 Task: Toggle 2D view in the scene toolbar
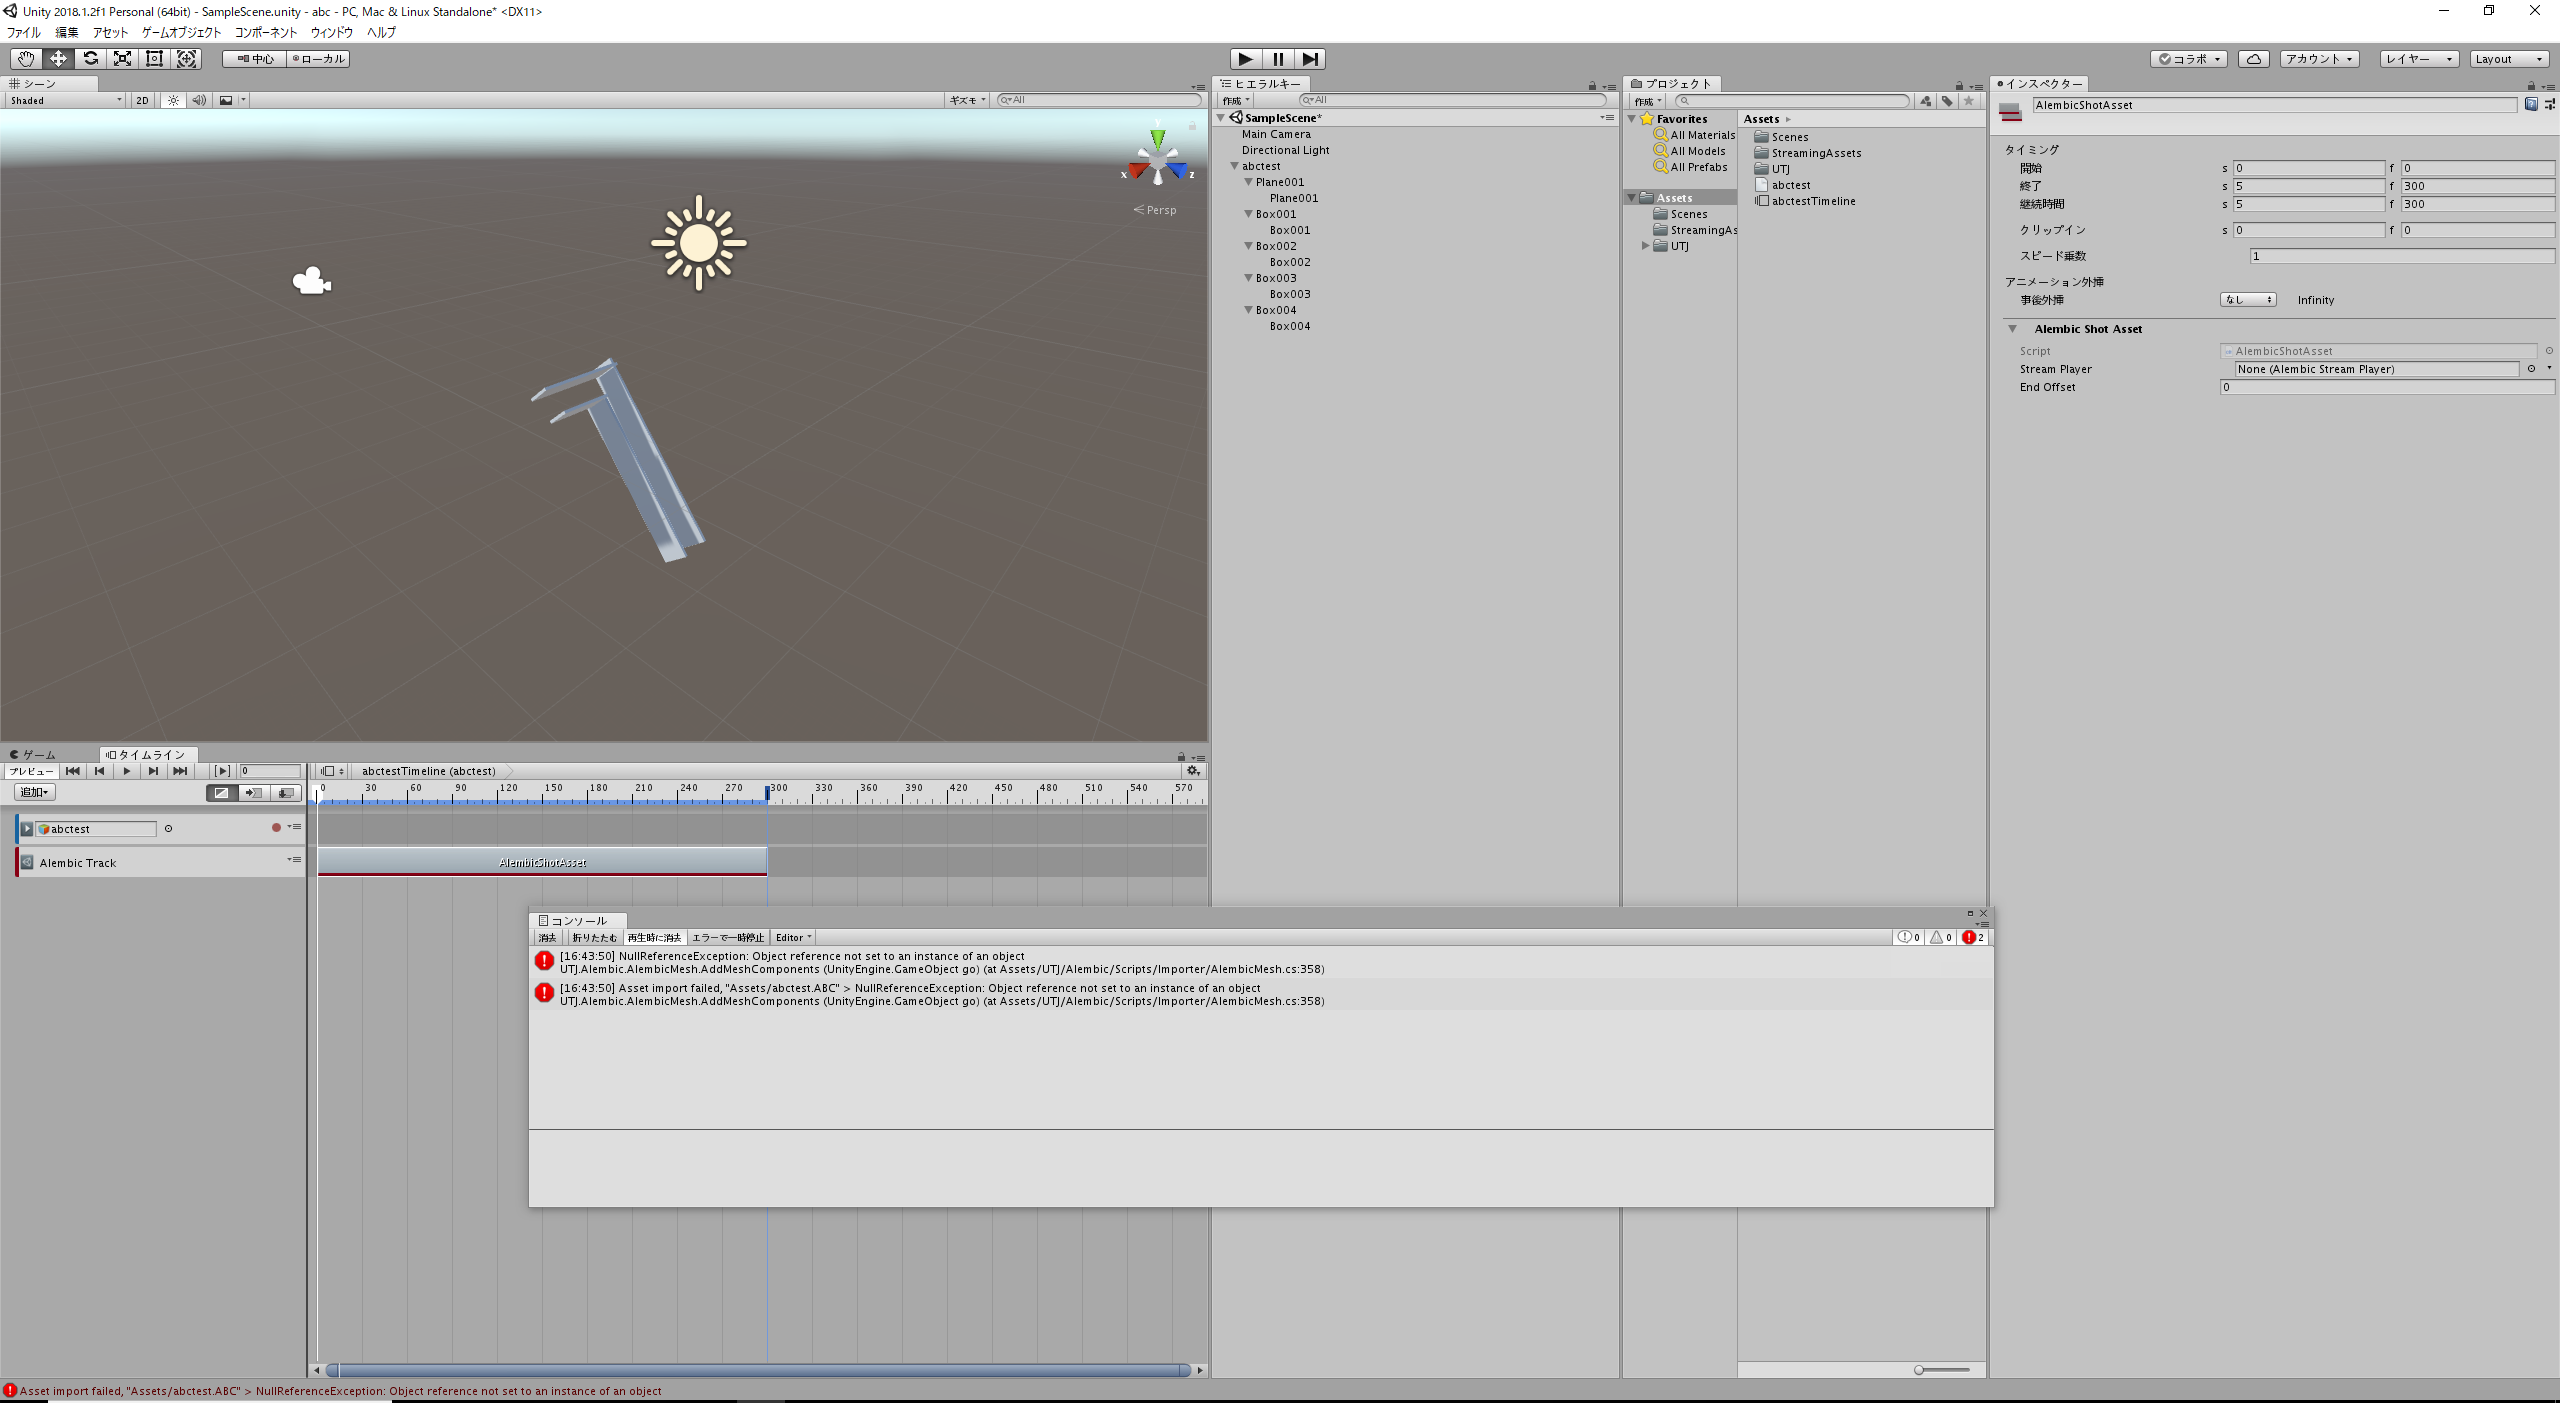click(x=142, y=100)
